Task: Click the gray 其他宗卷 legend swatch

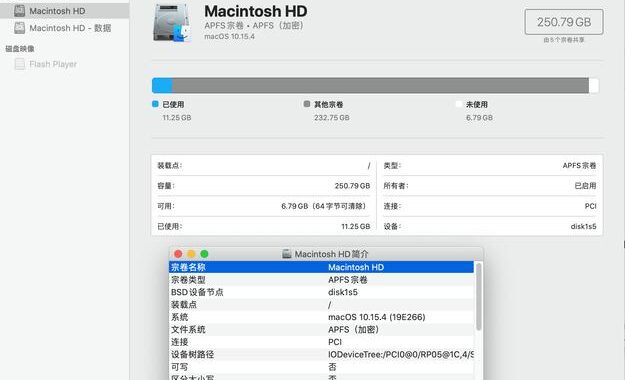Action: tap(307, 104)
